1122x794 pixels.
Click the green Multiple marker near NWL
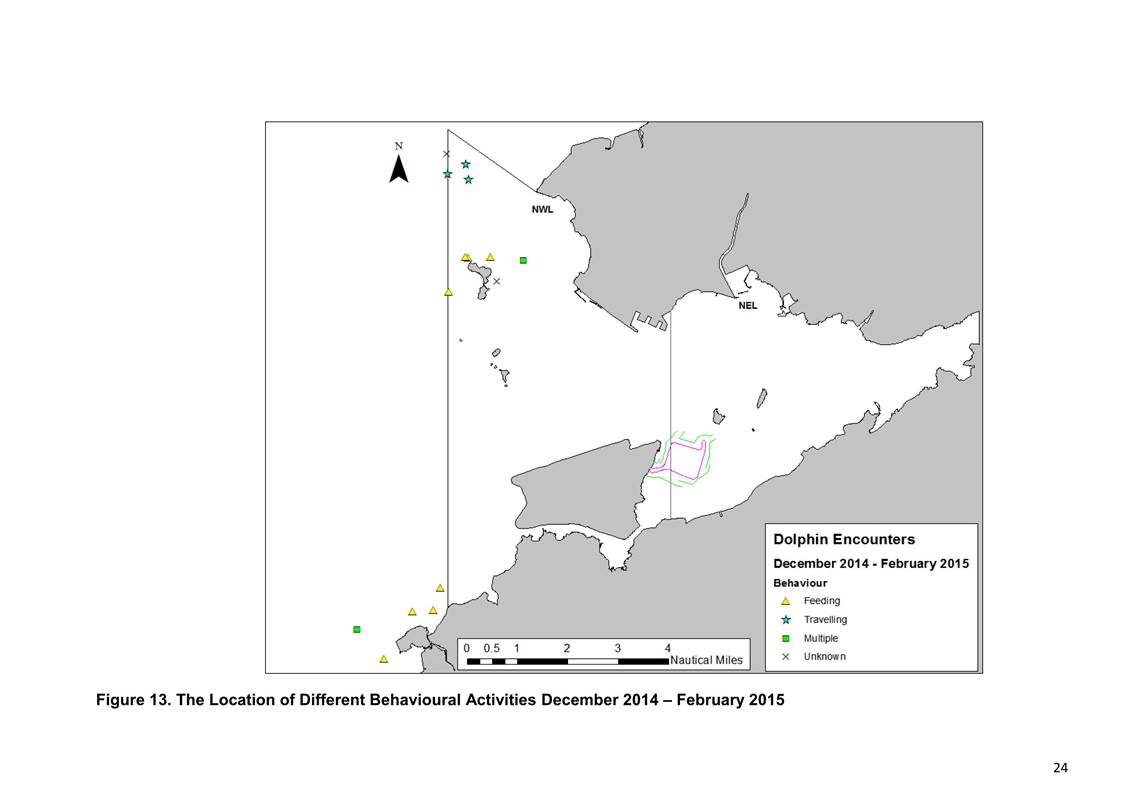pos(523,260)
